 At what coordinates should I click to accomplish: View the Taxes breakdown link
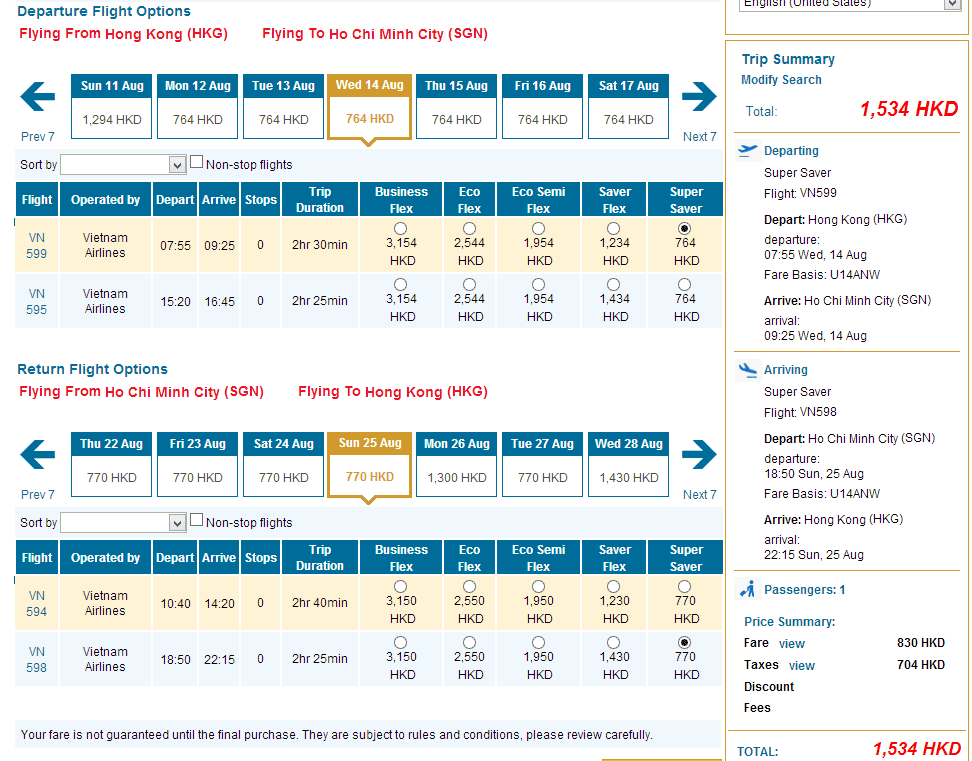coord(801,665)
